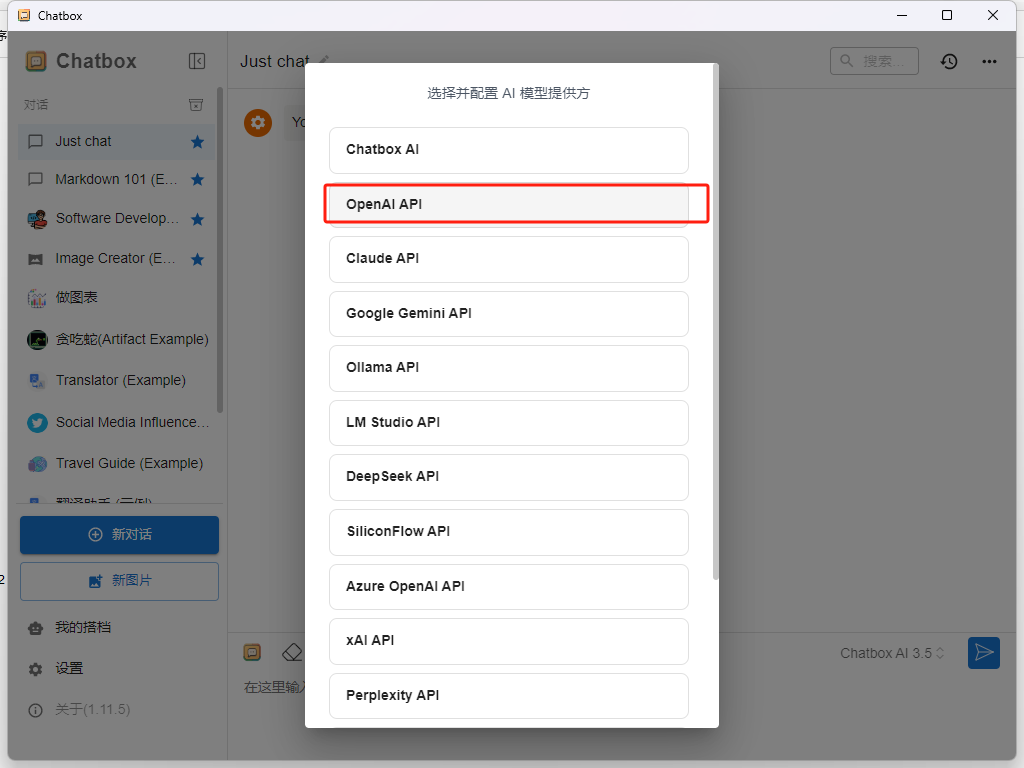The image size is (1024, 768).
Task: Click the settings gear icon in sidebar
Action: (x=35, y=669)
